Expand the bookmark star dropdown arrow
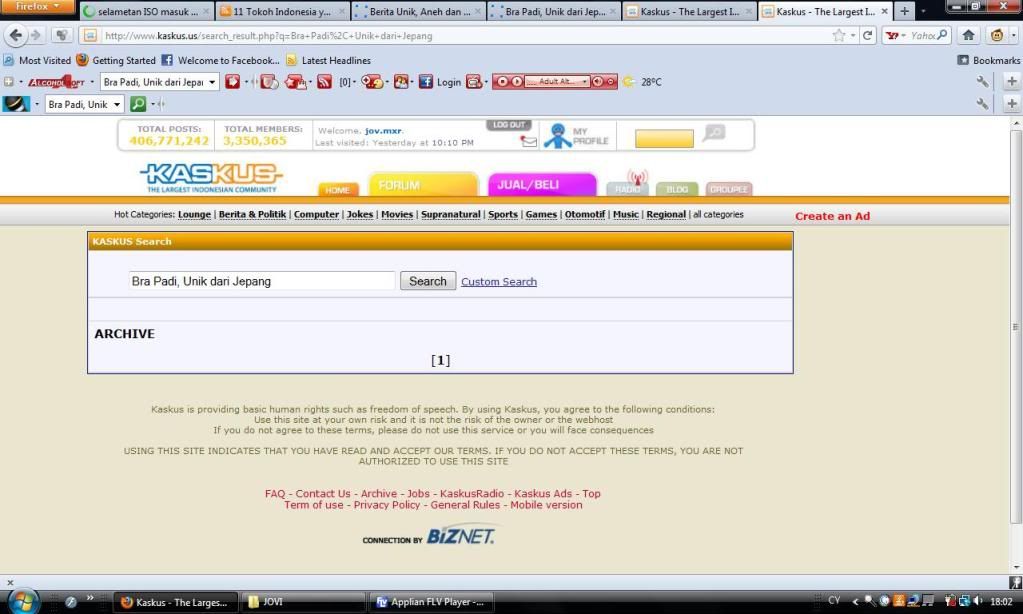1023x614 pixels. (x=853, y=36)
